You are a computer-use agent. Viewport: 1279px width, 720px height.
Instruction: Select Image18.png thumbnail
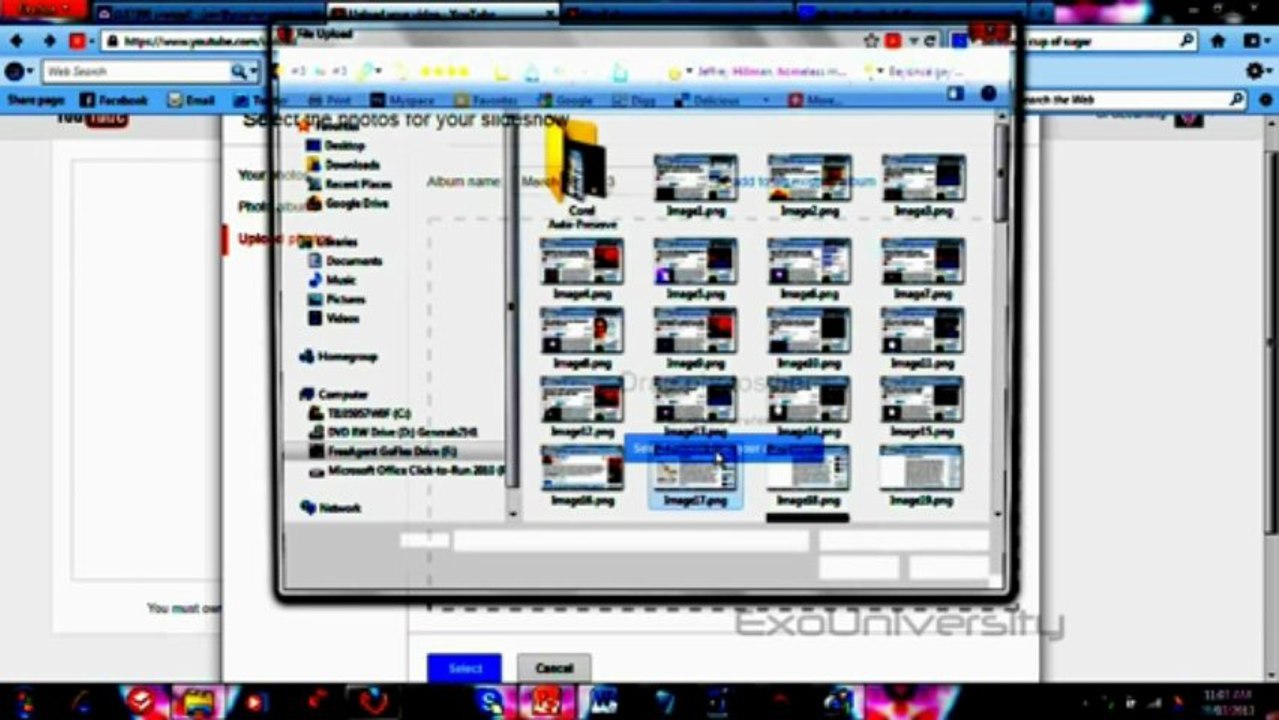[x=809, y=468]
